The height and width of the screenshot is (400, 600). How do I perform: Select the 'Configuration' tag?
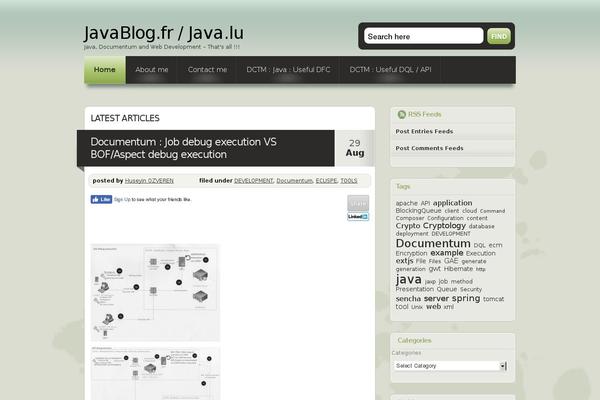click(445, 218)
